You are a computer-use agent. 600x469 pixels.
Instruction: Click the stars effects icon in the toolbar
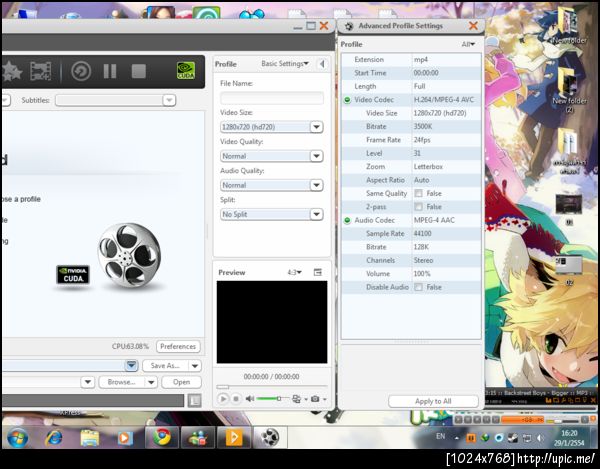coord(11,72)
